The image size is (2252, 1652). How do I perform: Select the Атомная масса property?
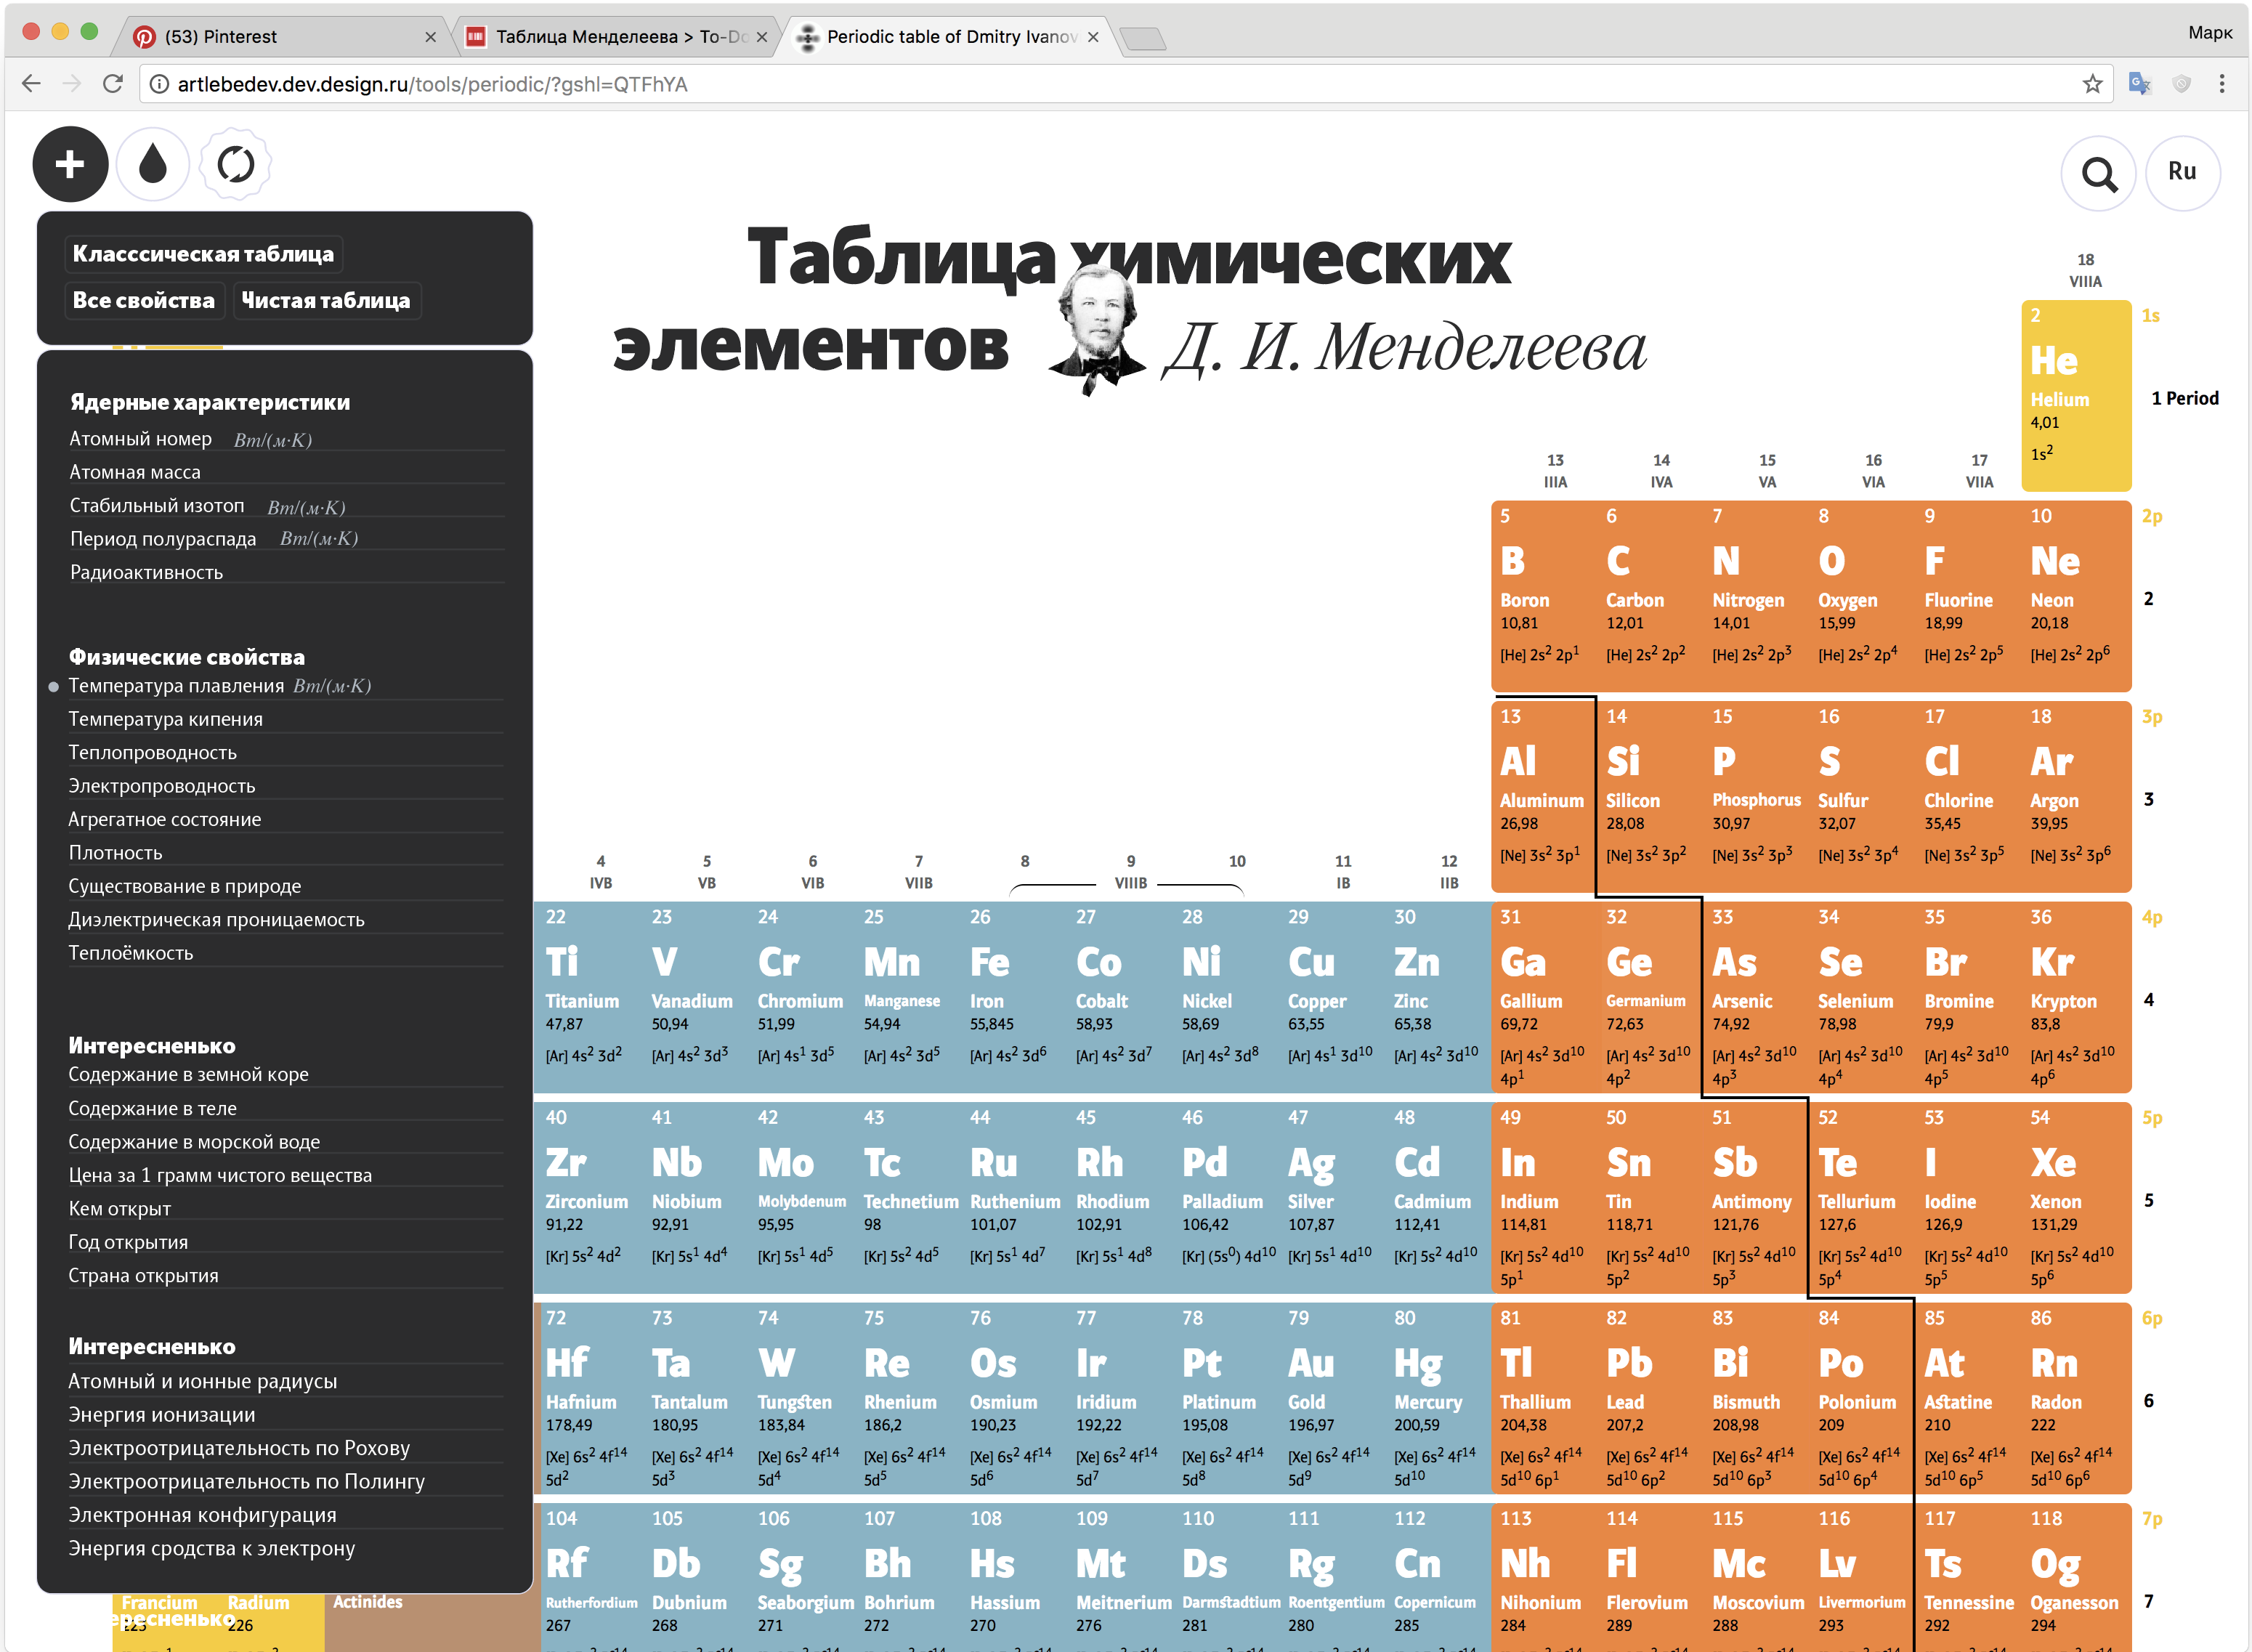click(135, 472)
